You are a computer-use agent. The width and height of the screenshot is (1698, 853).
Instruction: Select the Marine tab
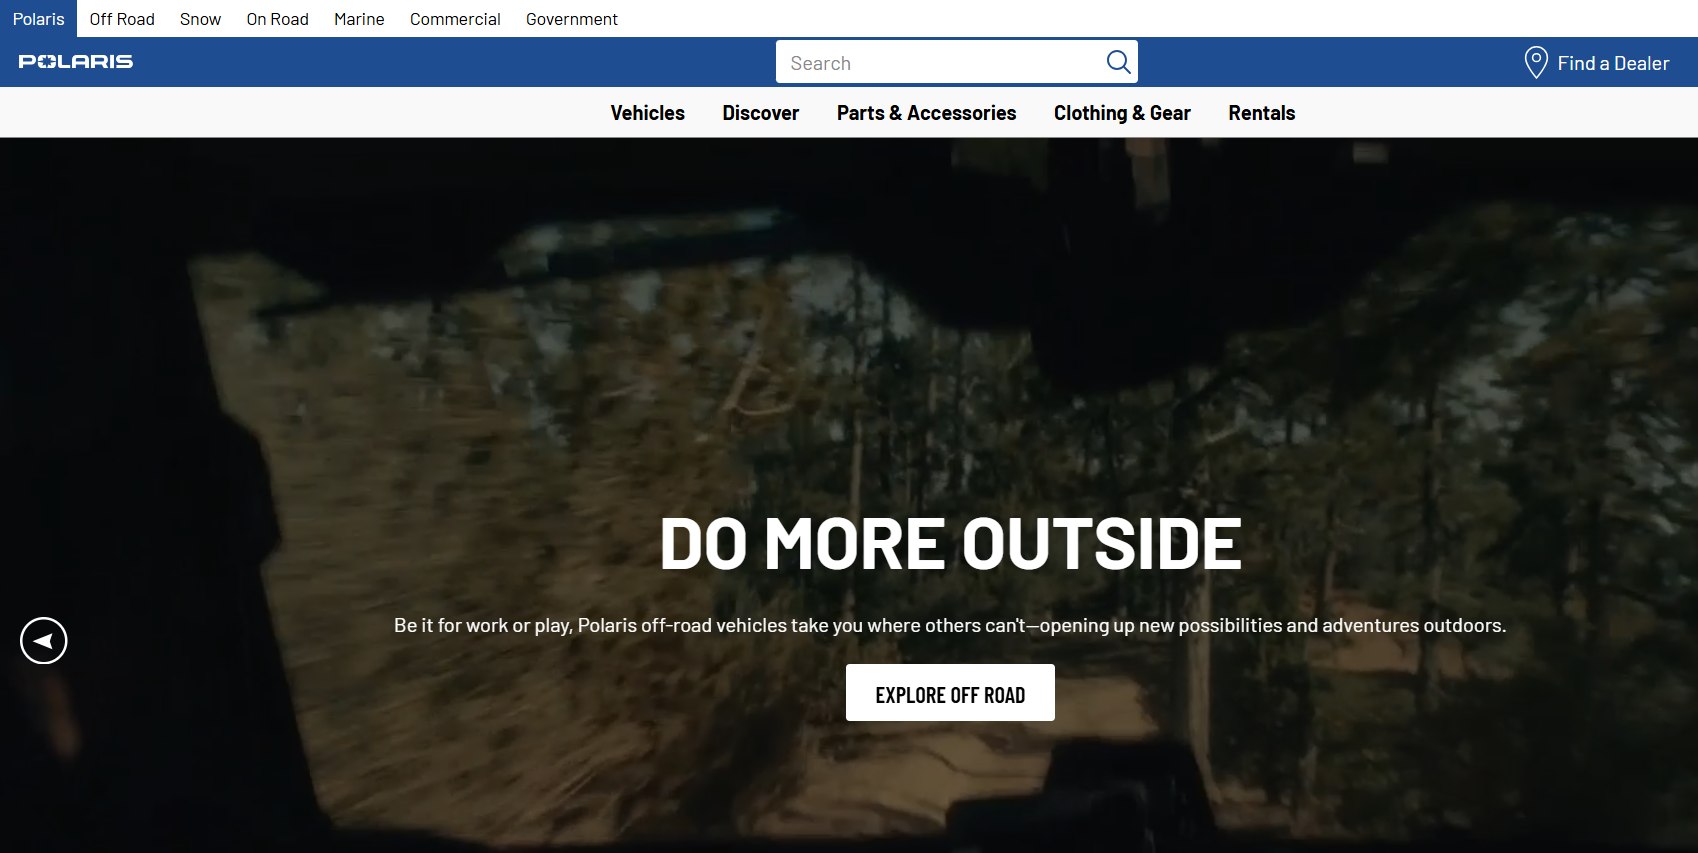click(359, 19)
